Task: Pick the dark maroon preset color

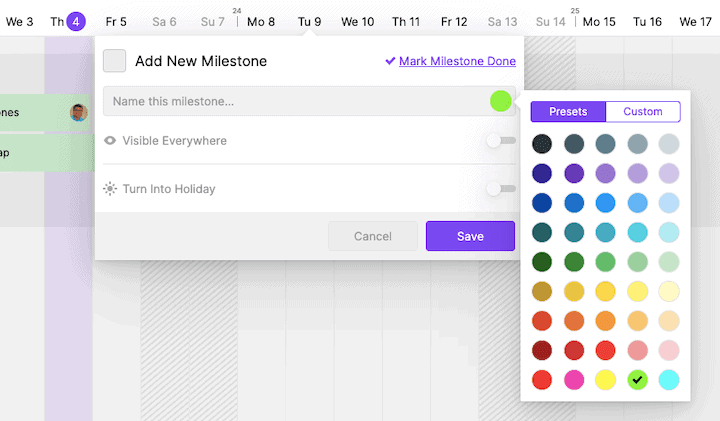Action: click(542, 350)
